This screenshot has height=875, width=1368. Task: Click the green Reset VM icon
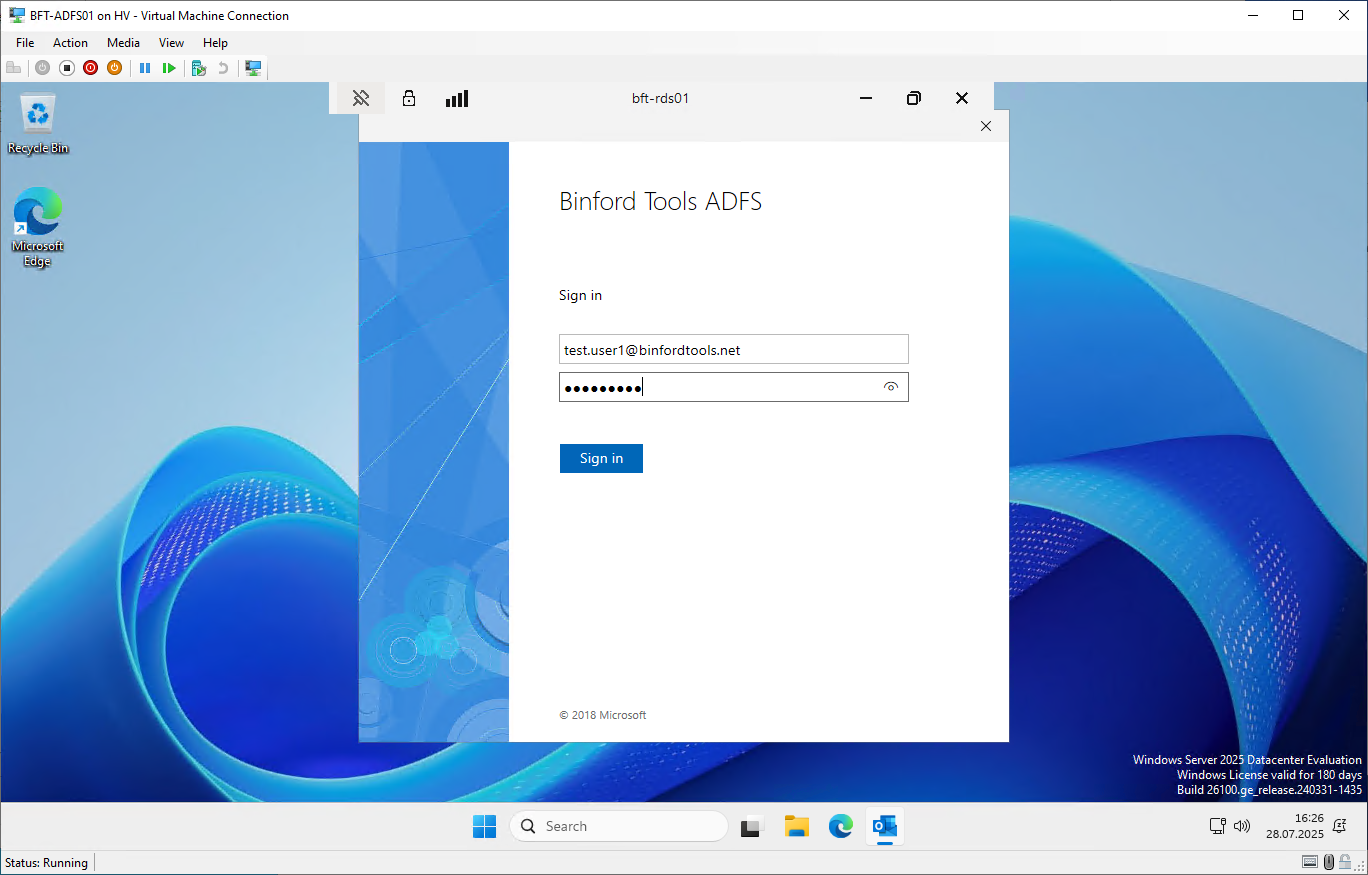coord(169,68)
